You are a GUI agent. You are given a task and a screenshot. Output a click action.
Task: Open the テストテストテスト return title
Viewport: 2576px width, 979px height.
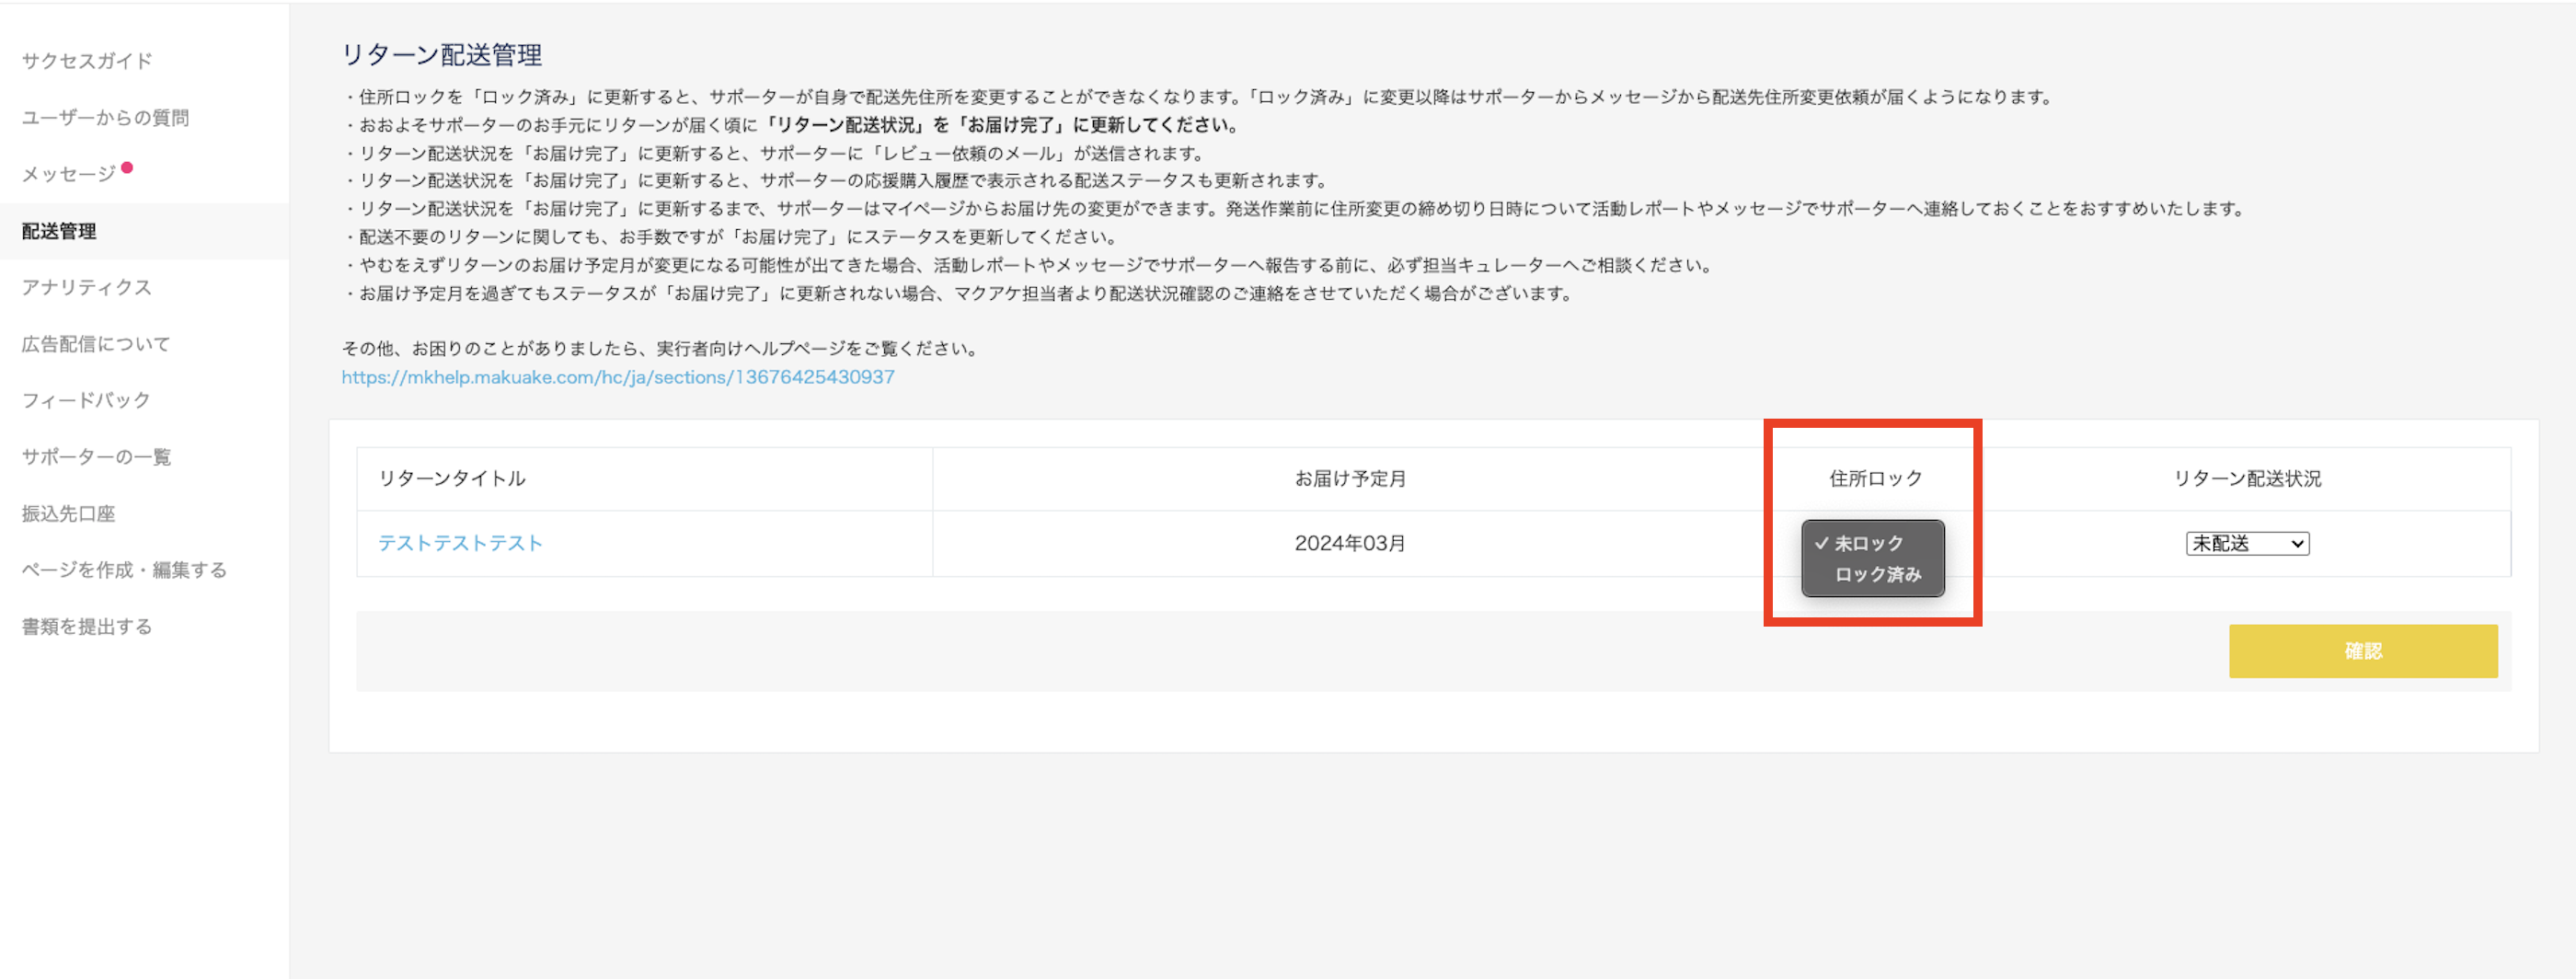459,543
